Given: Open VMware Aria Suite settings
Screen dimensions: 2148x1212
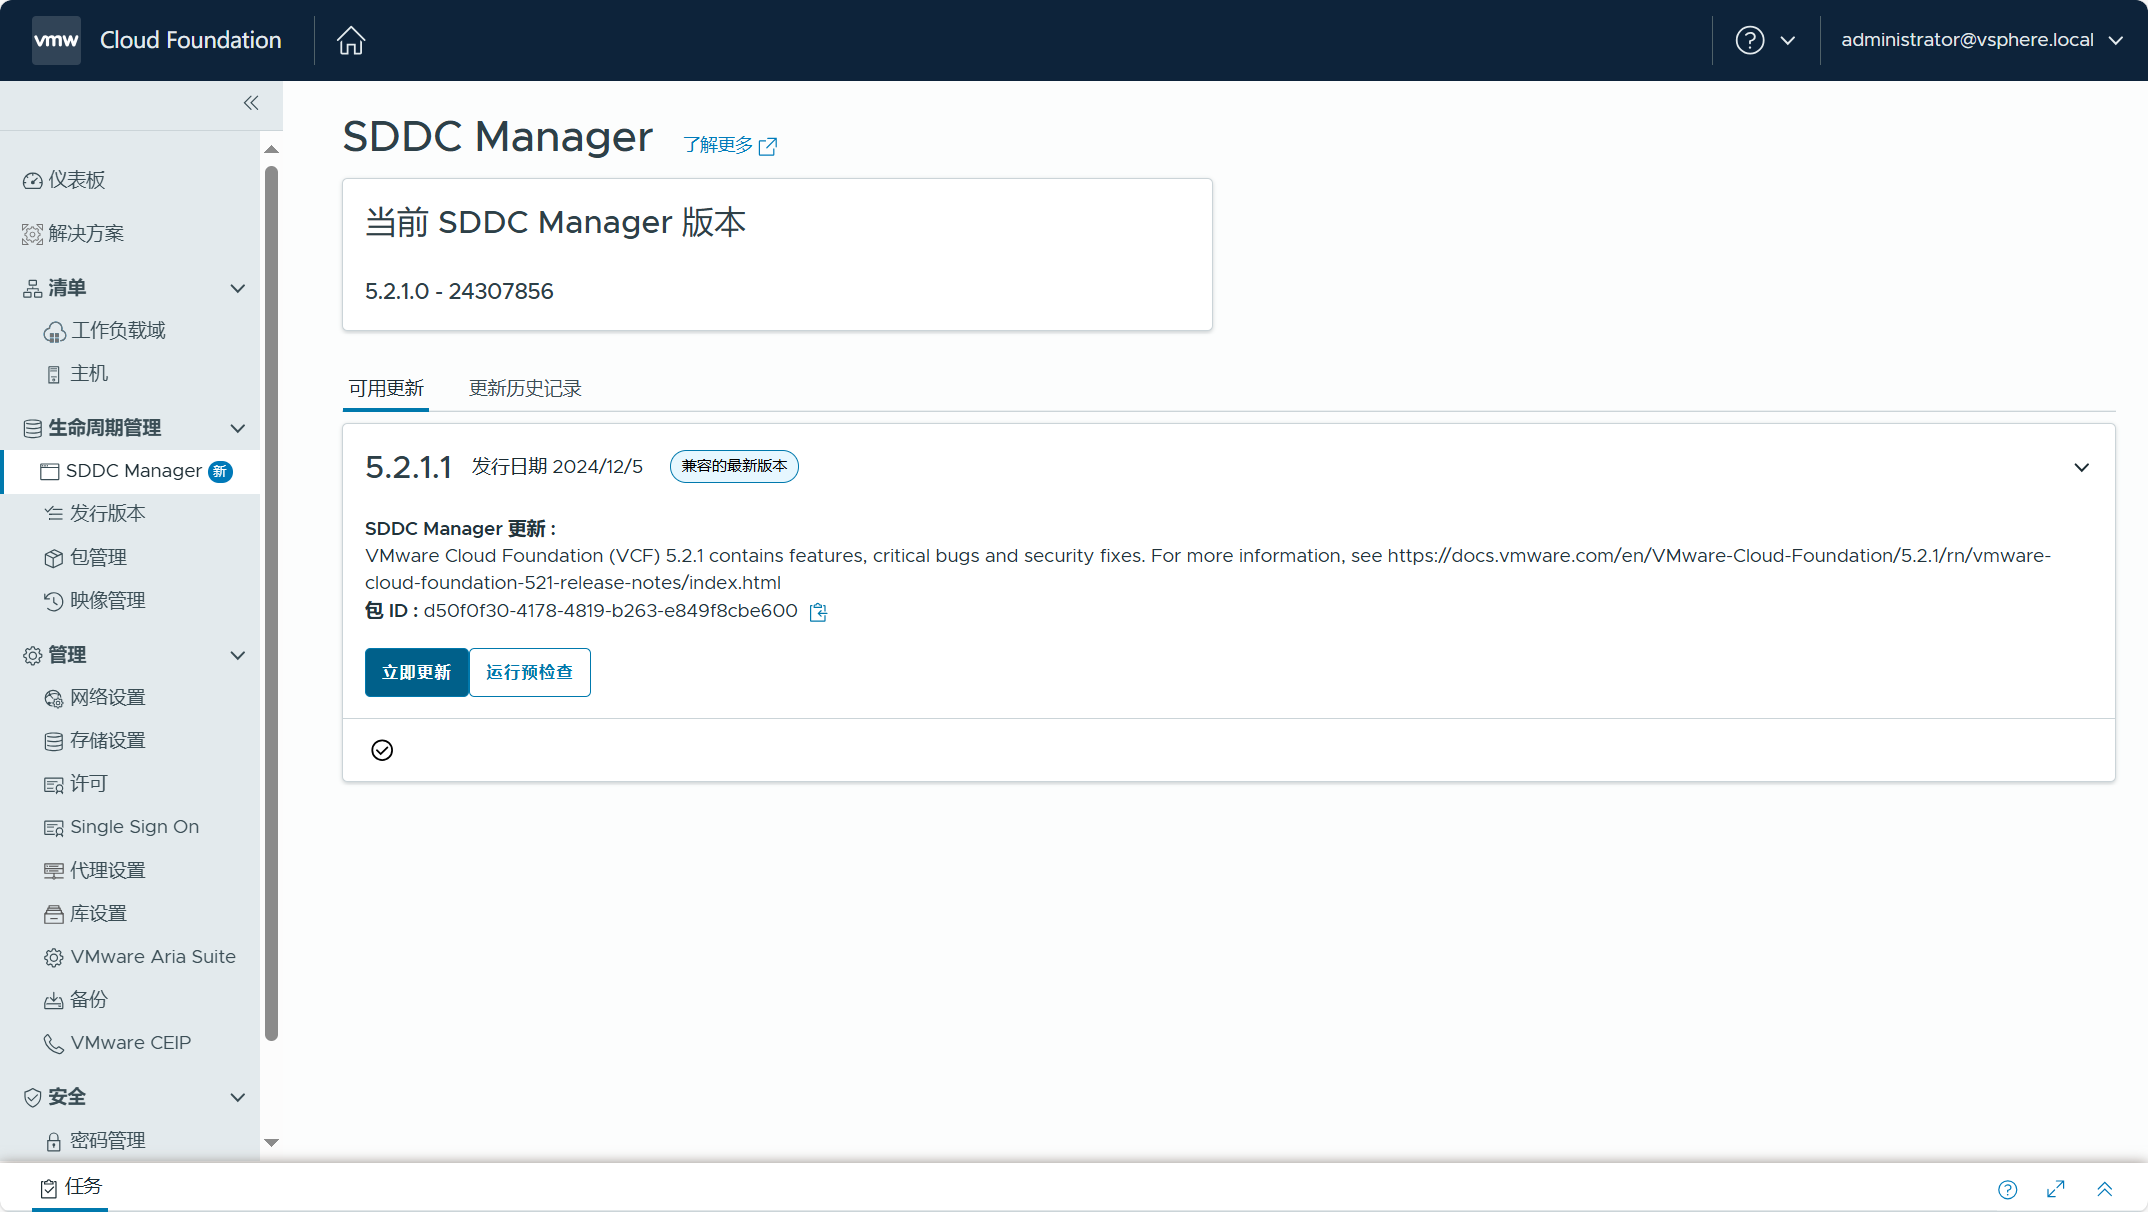Looking at the screenshot, I should coord(153,957).
